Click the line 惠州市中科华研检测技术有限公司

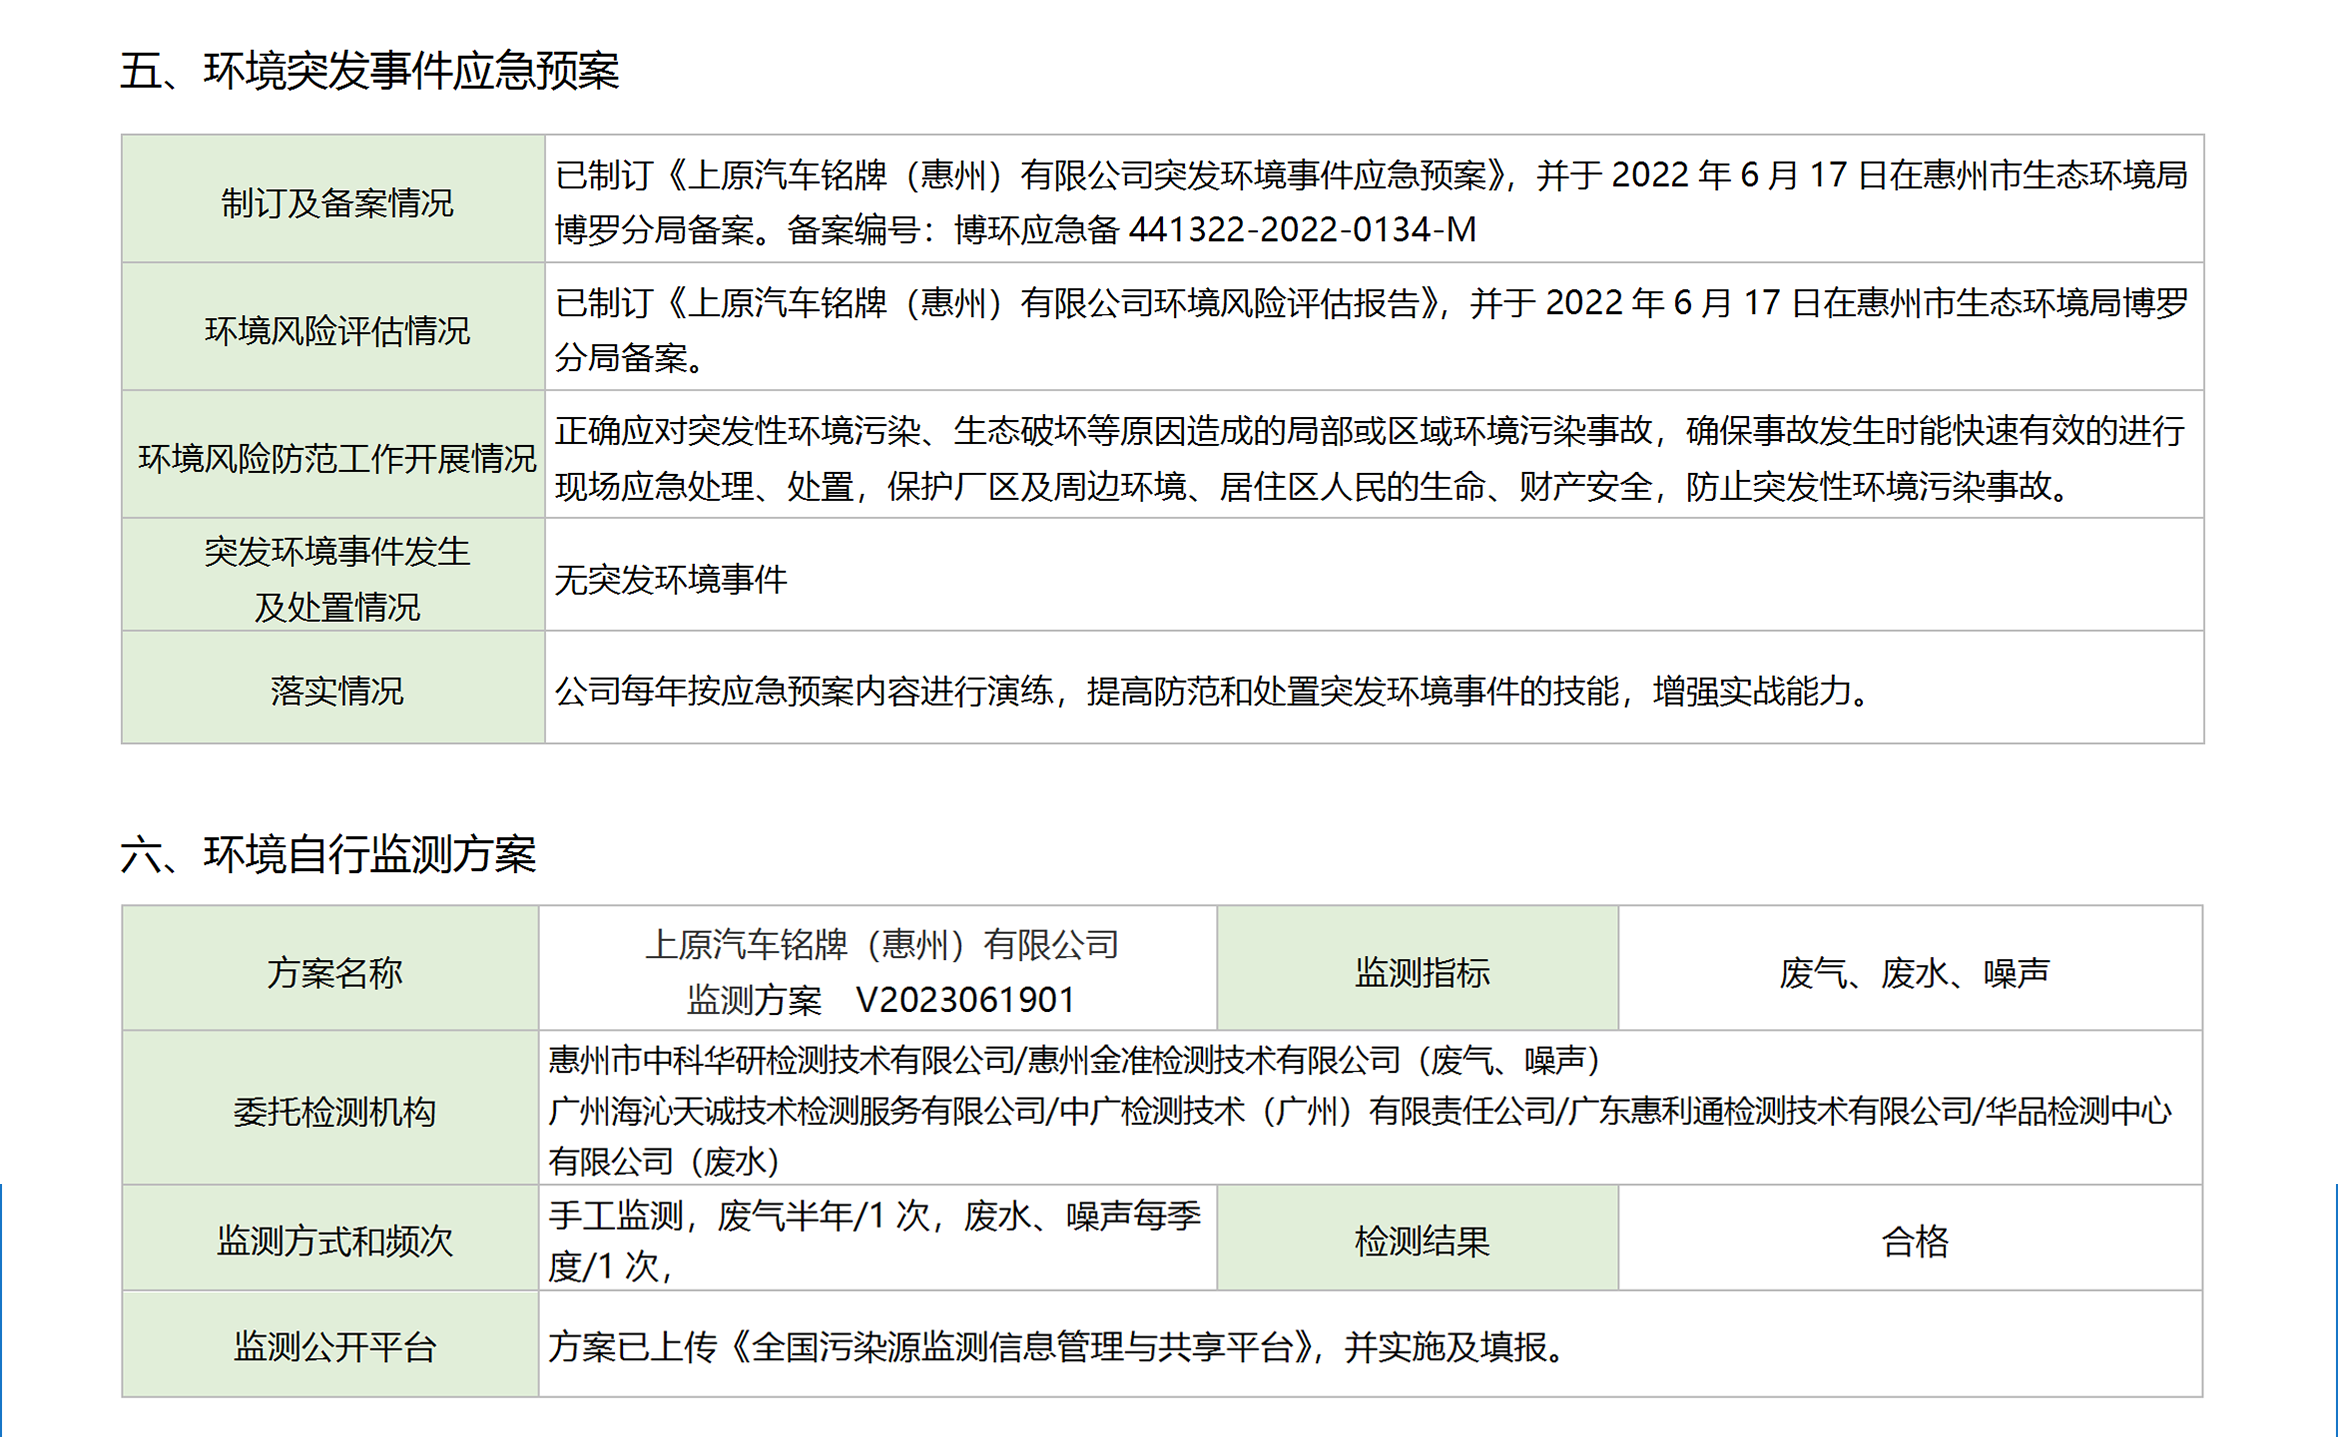[x=1074, y=1060]
